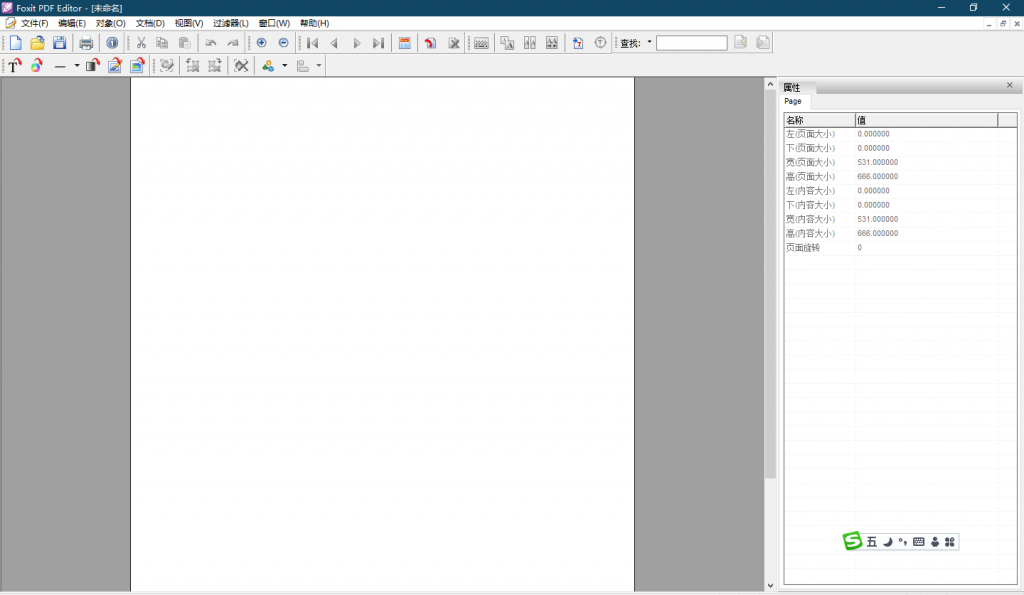
Task: Open the 过滤器(L) menu
Action: coord(231,24)
